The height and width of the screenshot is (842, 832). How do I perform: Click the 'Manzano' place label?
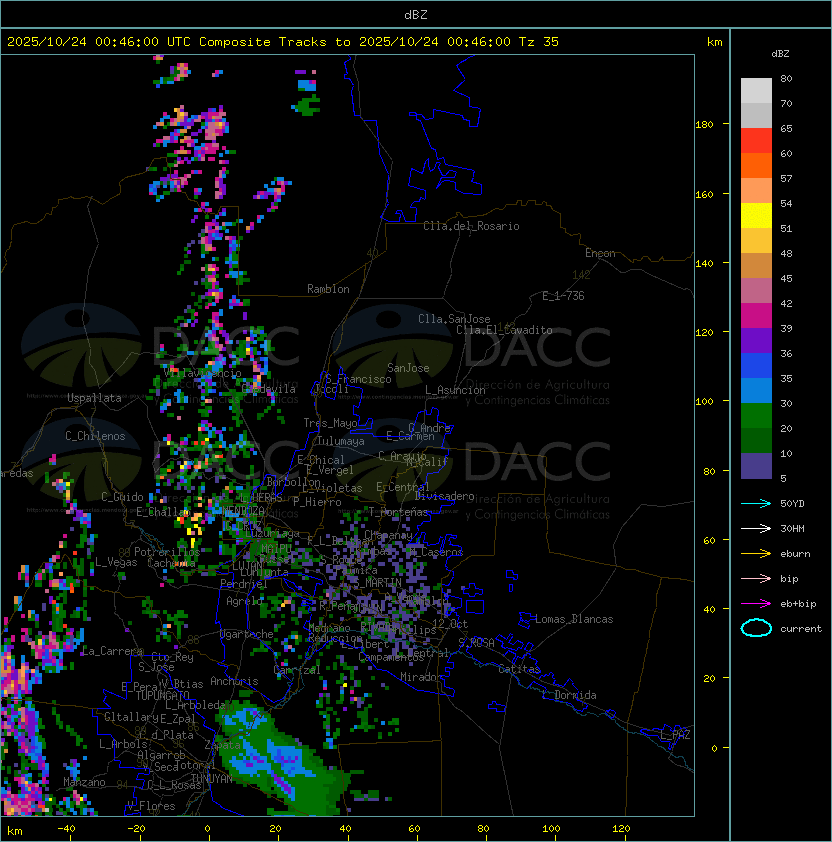pyautogui.click(x=84, y=782)
